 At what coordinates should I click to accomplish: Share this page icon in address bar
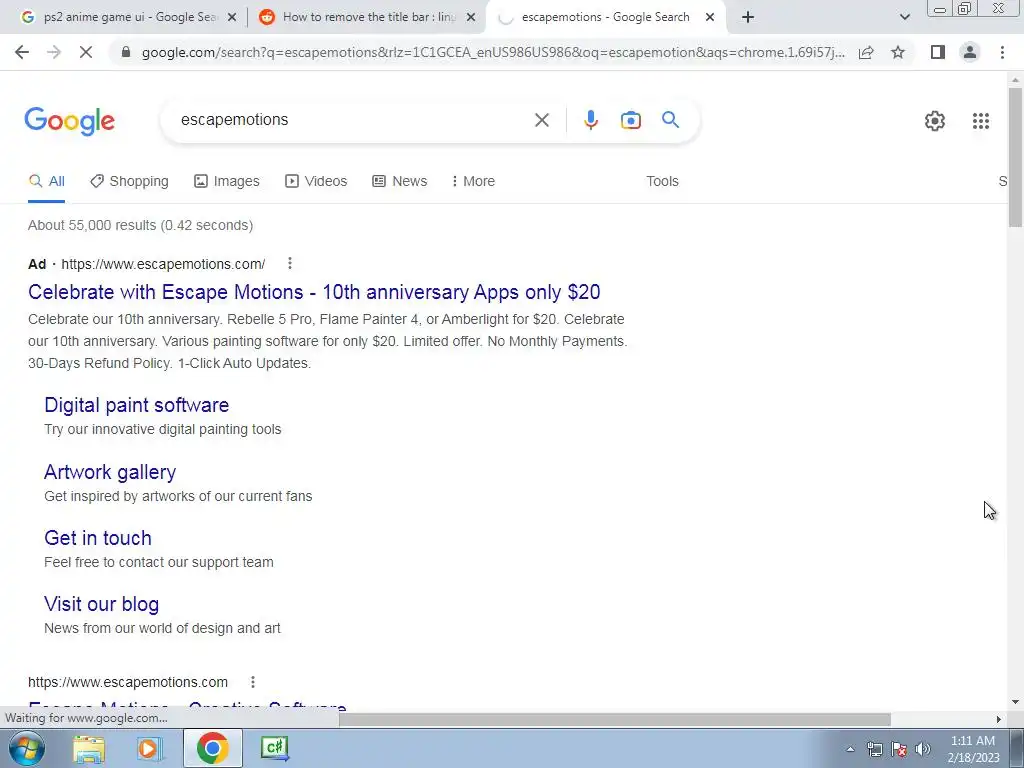[866, 52]
